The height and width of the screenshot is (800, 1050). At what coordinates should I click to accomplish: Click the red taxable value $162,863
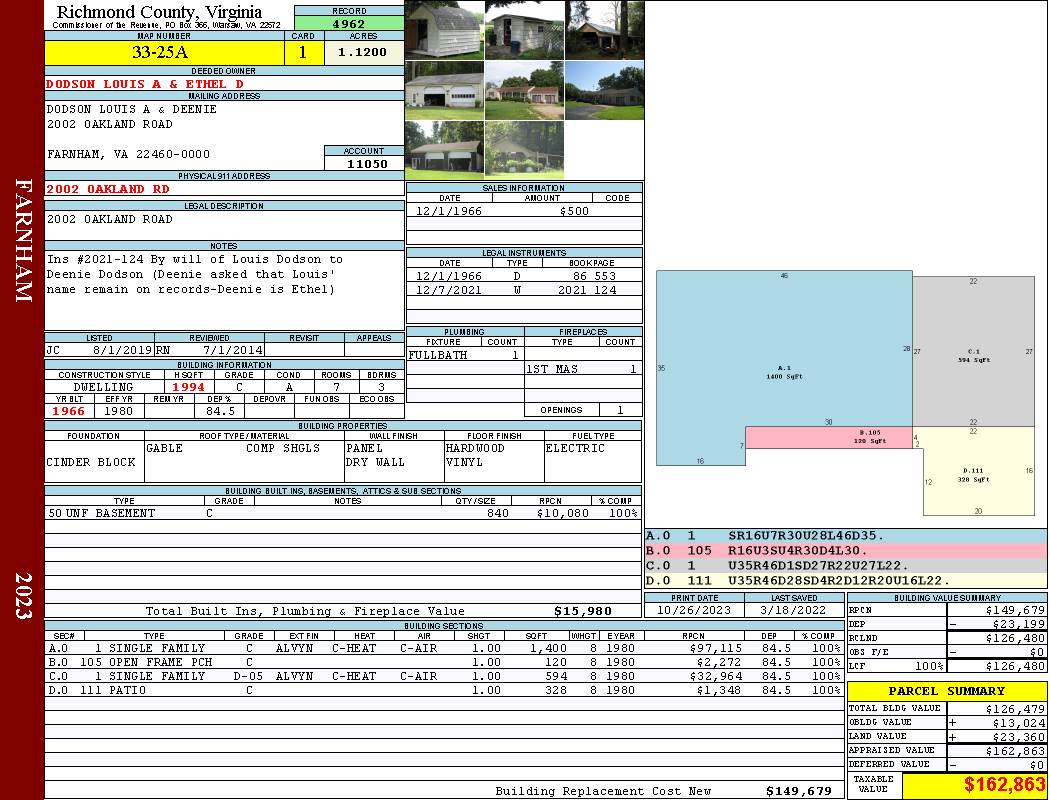point(974,785)
